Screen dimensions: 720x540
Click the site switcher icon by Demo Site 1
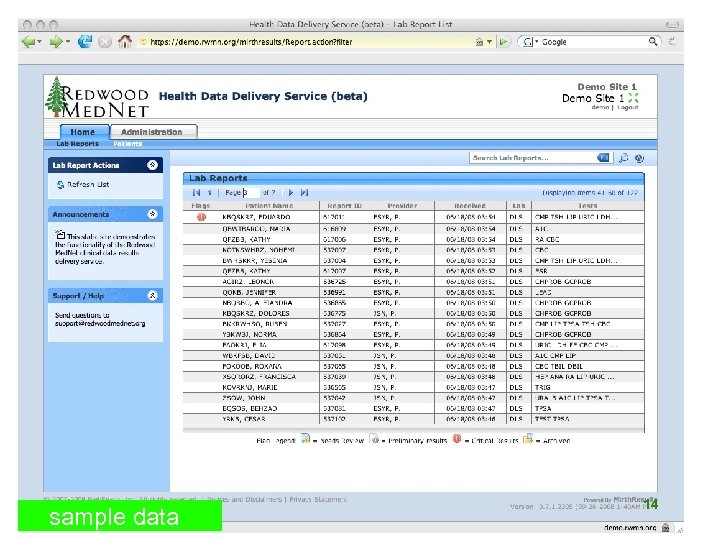coord(633,98)
